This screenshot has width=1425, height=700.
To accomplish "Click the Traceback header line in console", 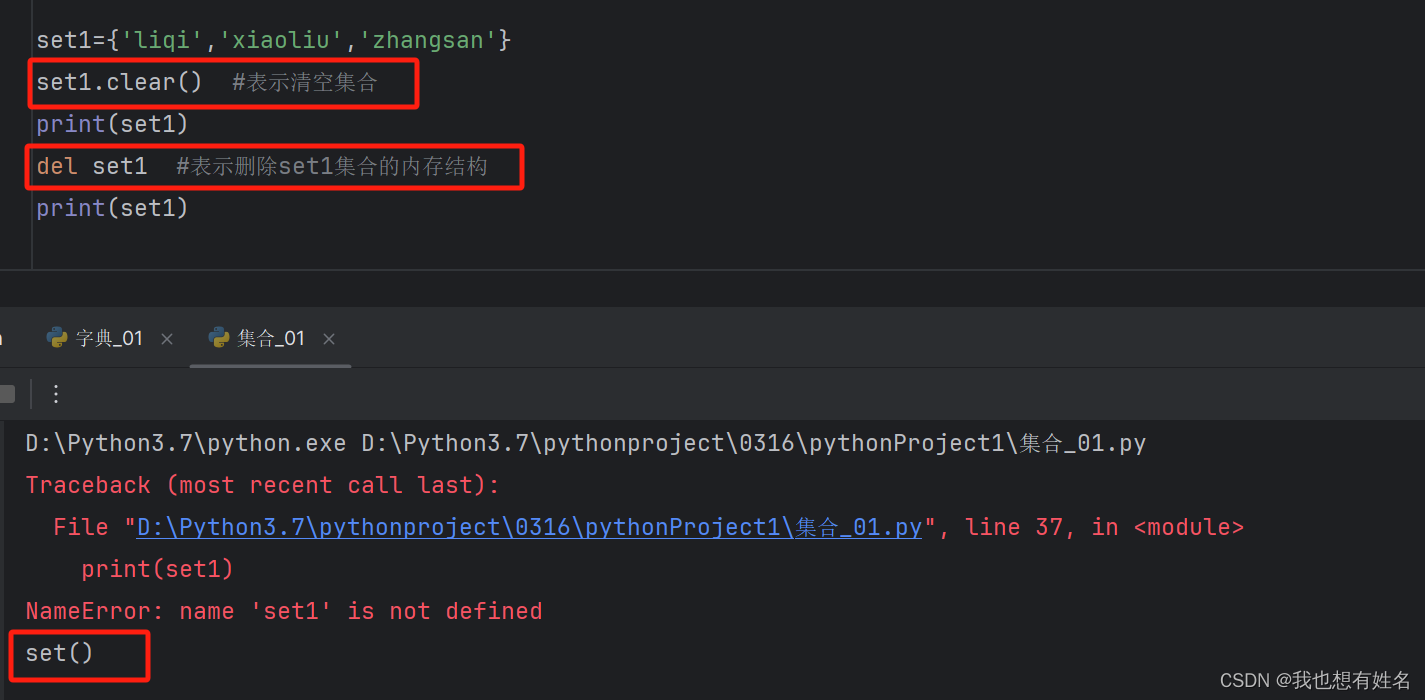I will click(x=262, y=485).
